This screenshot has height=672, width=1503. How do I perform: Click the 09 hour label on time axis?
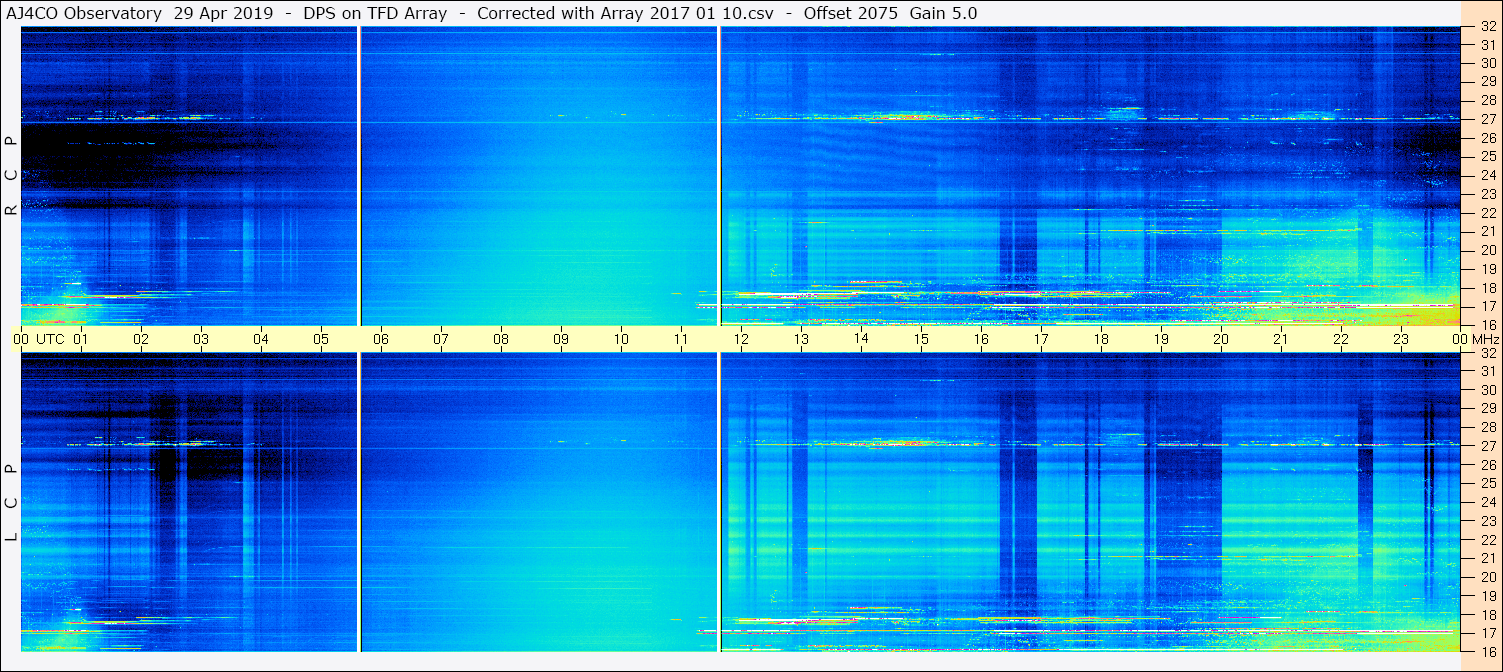click(560, 339)
